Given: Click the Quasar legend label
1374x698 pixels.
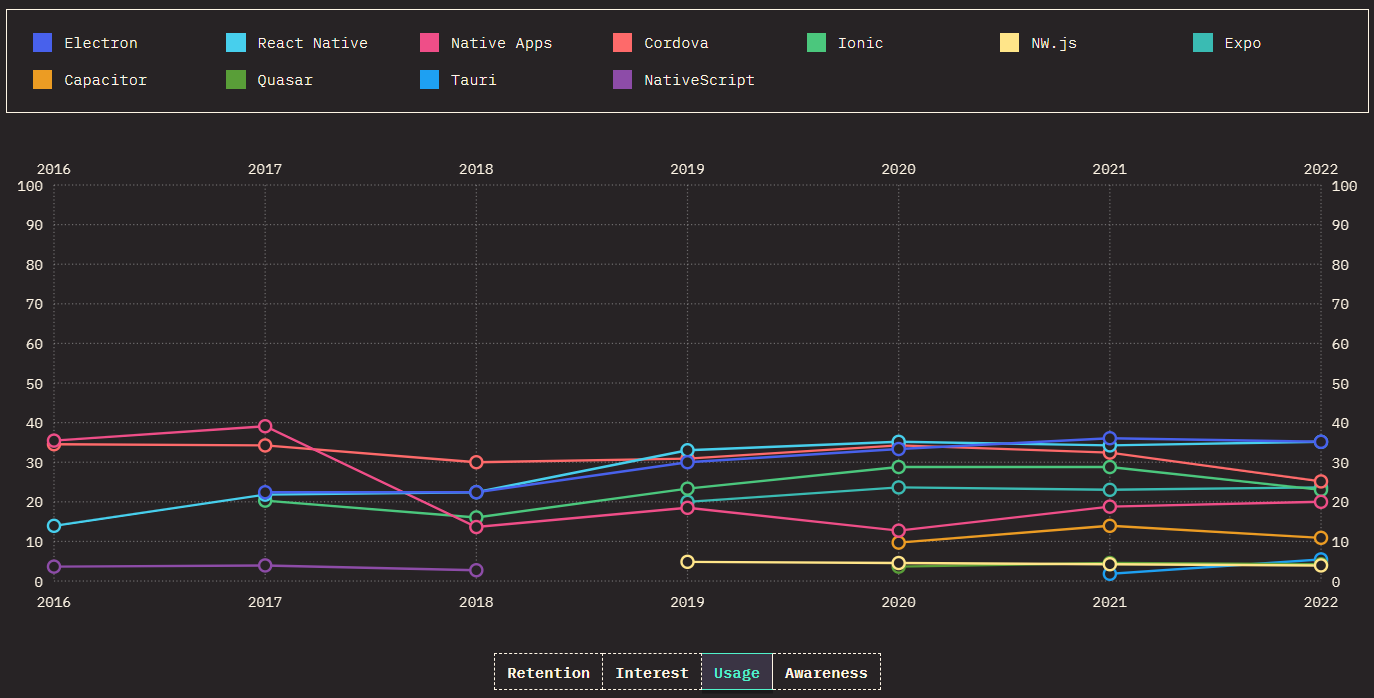Looking at the screenshot, I should pos(285,80).
